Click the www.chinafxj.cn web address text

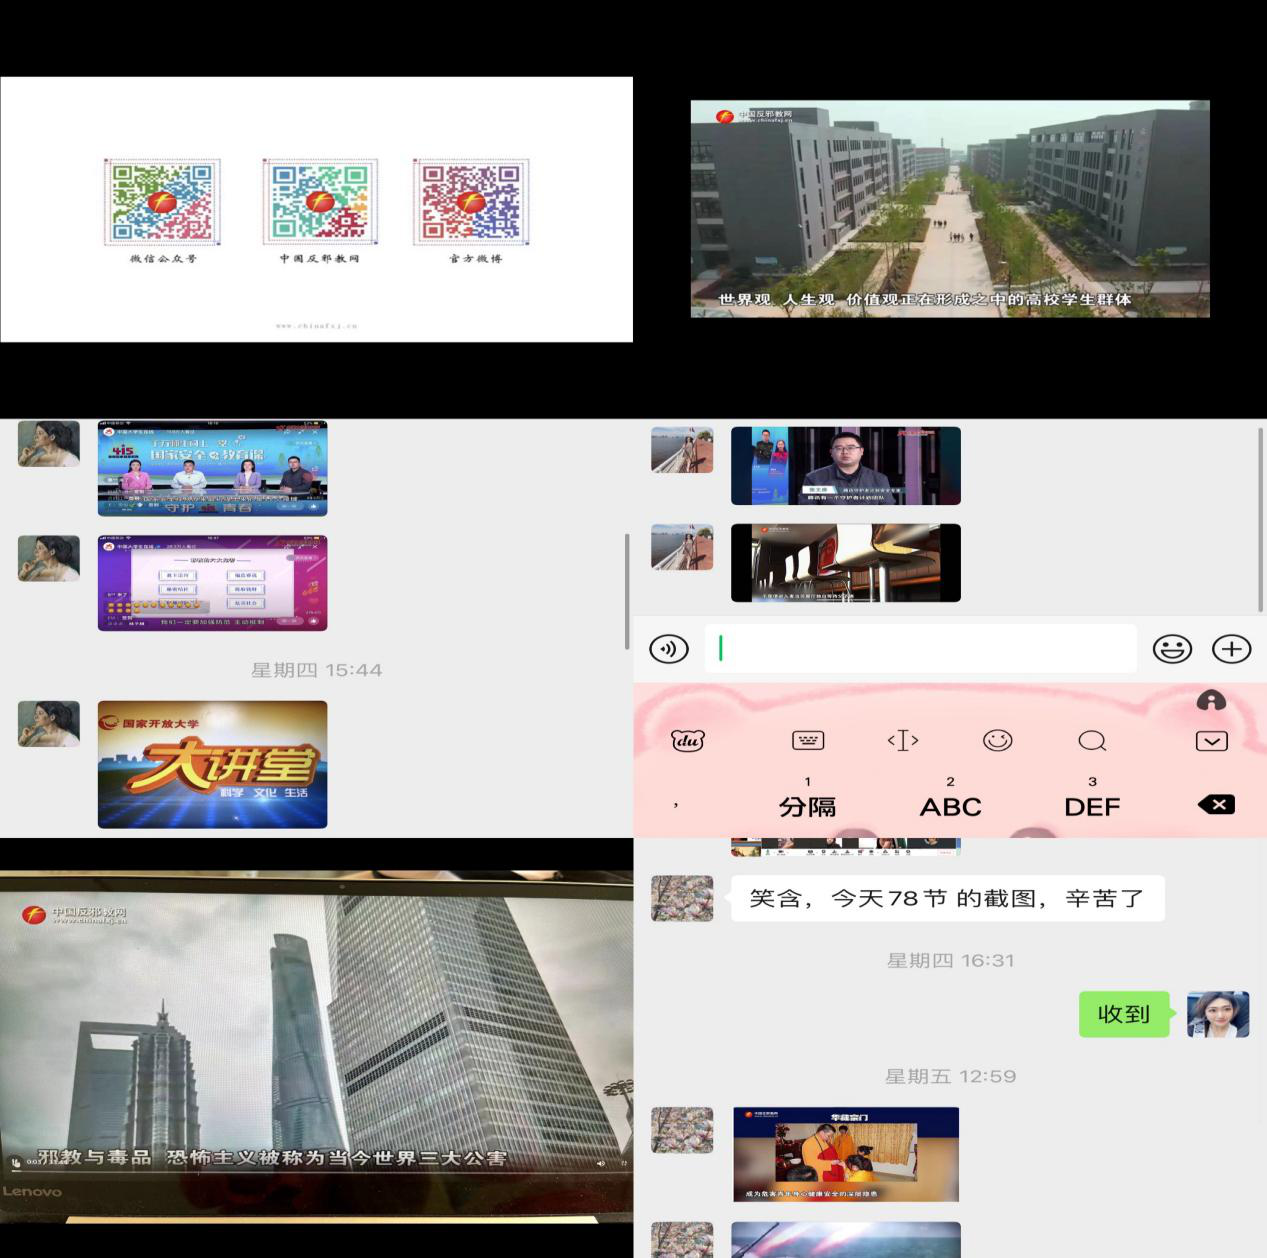(x=317, y=326)
